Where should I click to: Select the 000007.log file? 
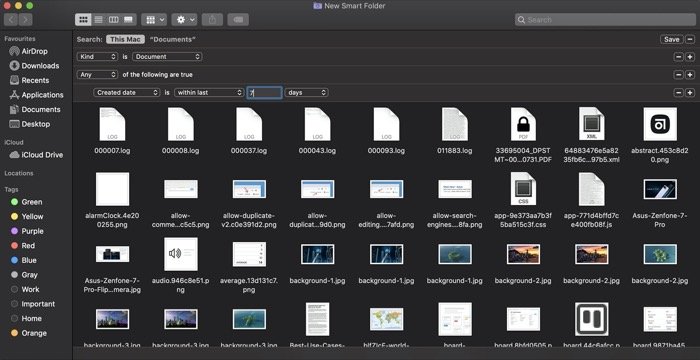(x=112, y=130)
